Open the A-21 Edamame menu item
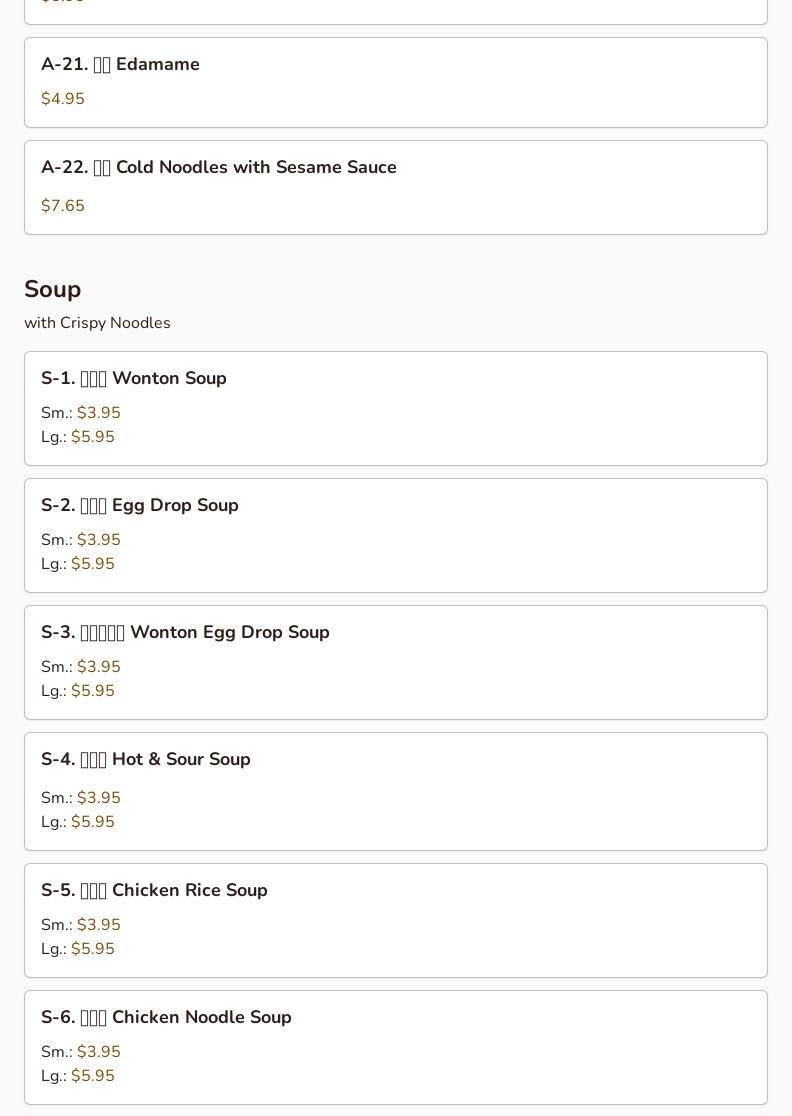792x1116 pixels. coord(120,64)
